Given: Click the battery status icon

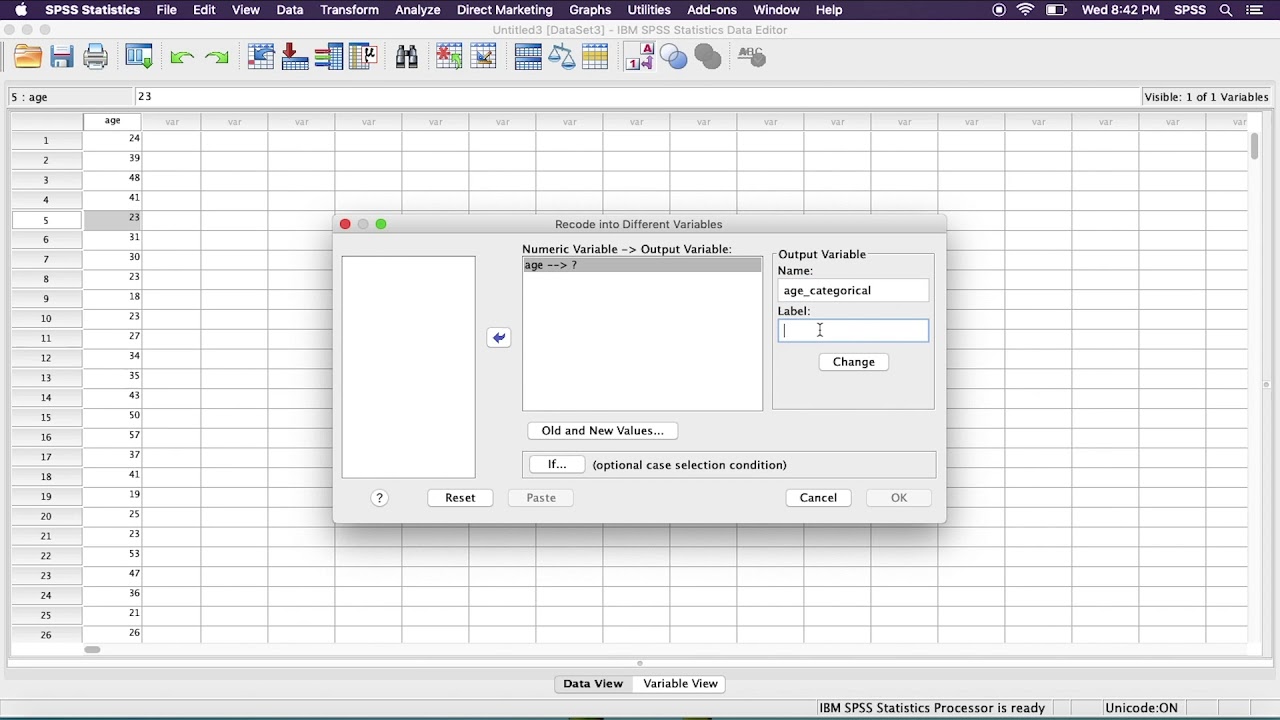Looking at the screenshot, I should pyautogui.click(x=1056, y=10).
